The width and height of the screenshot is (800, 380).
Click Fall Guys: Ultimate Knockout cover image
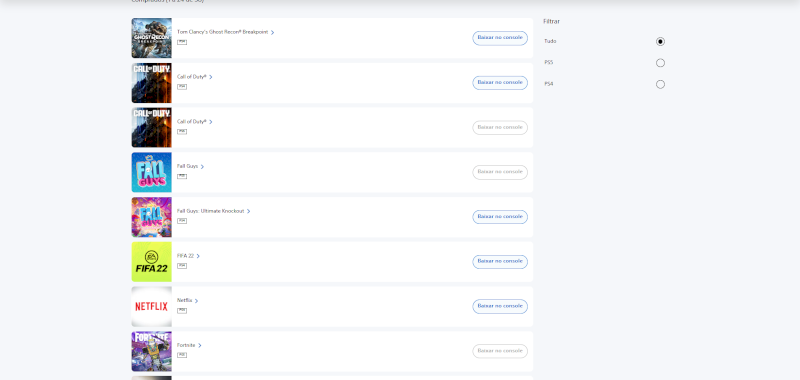(152, 217)
